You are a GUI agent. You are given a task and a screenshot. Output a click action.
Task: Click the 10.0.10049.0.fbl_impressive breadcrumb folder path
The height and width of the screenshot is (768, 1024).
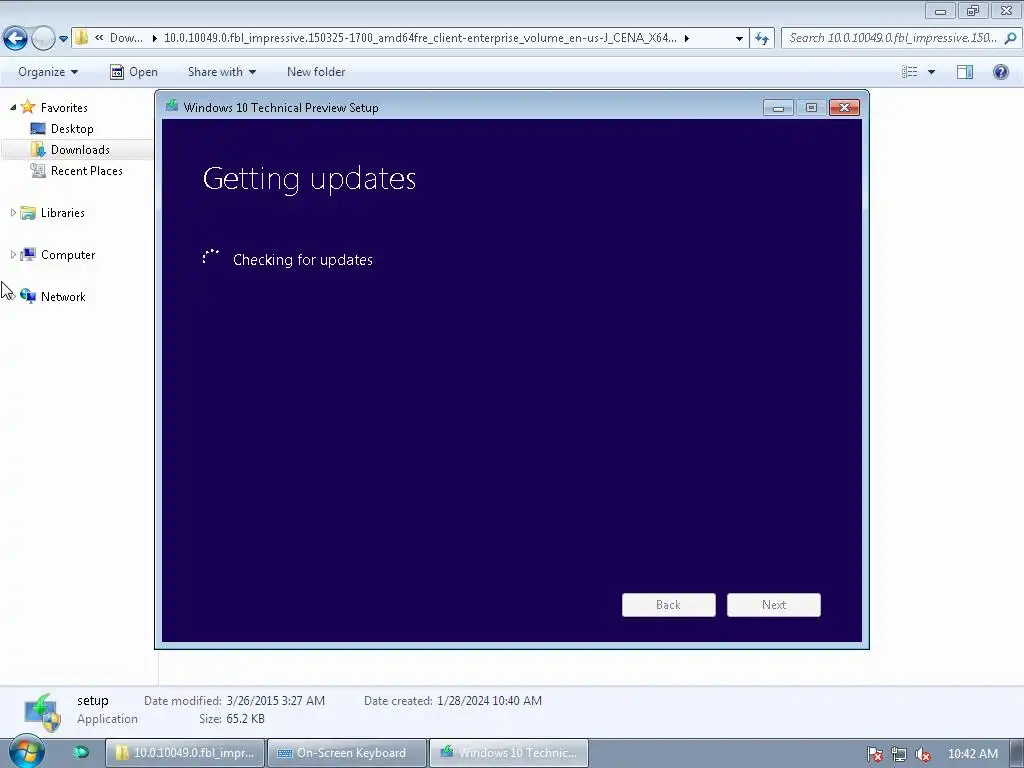tap(420, 38)
